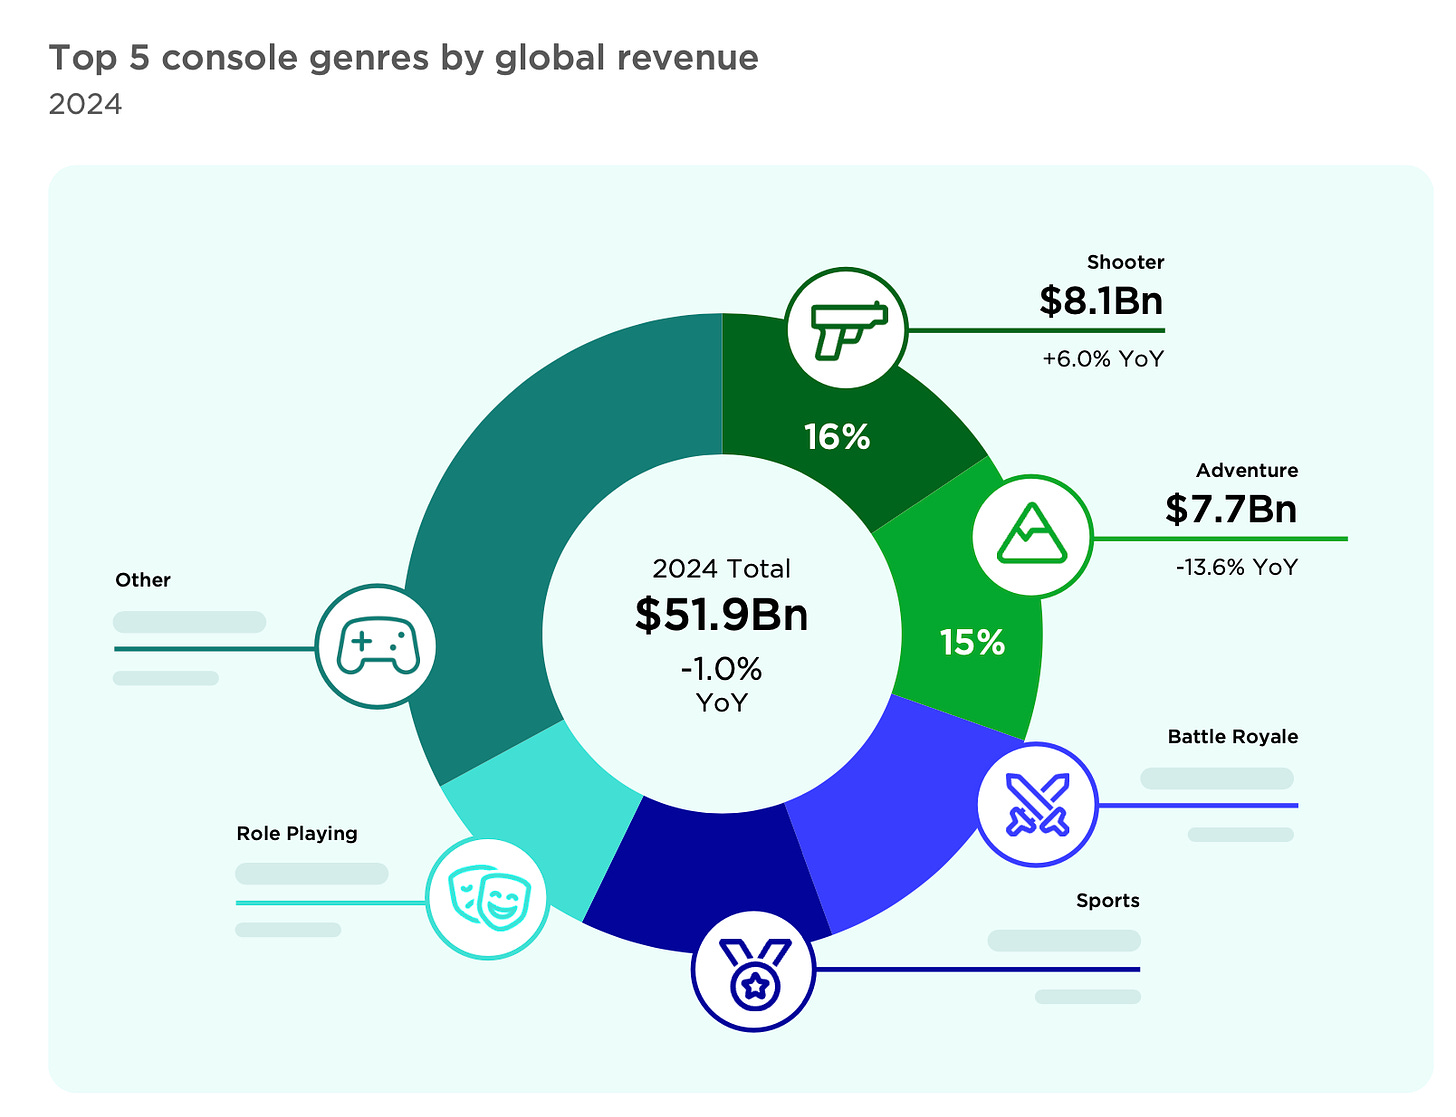The width and height of the screenshot is (1456, 1117).
Task: Click the Other gamepad controller icon
Action: click(x=376, y=647)
